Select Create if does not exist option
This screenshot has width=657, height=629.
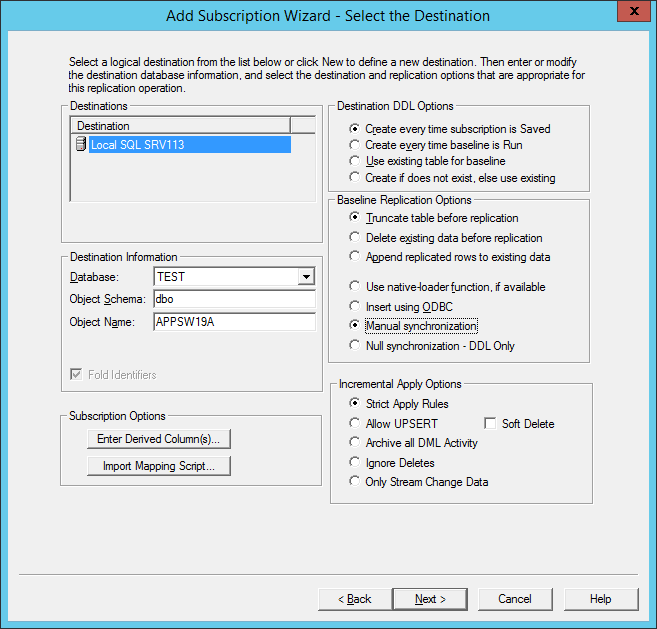(355, 178)
